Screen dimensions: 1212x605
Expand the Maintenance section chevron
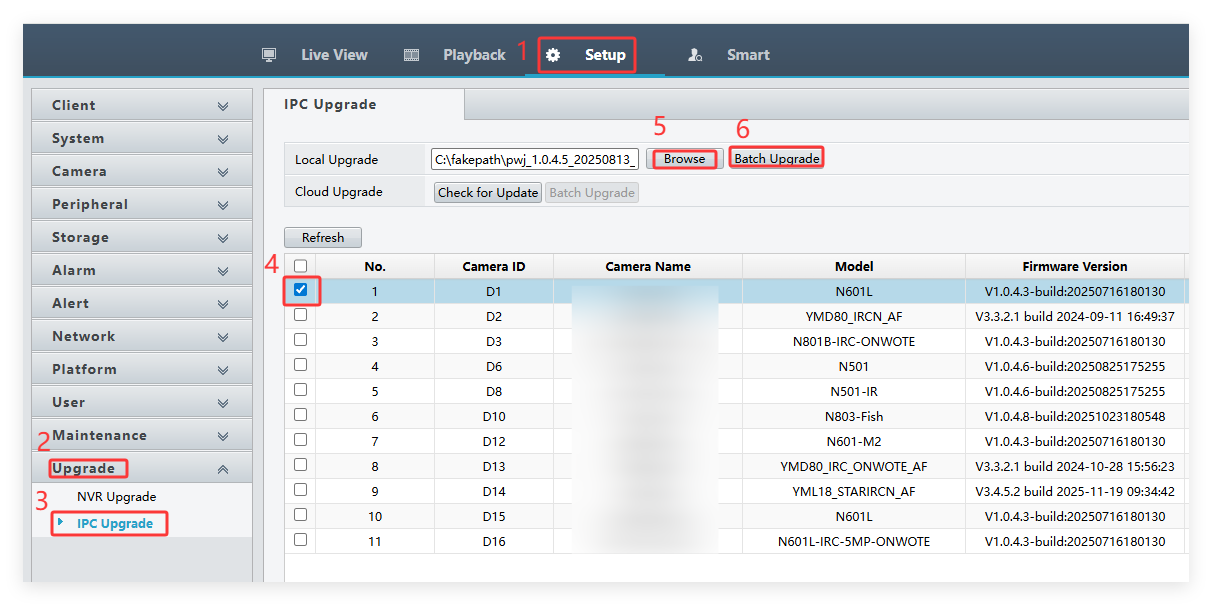[223, 436]
